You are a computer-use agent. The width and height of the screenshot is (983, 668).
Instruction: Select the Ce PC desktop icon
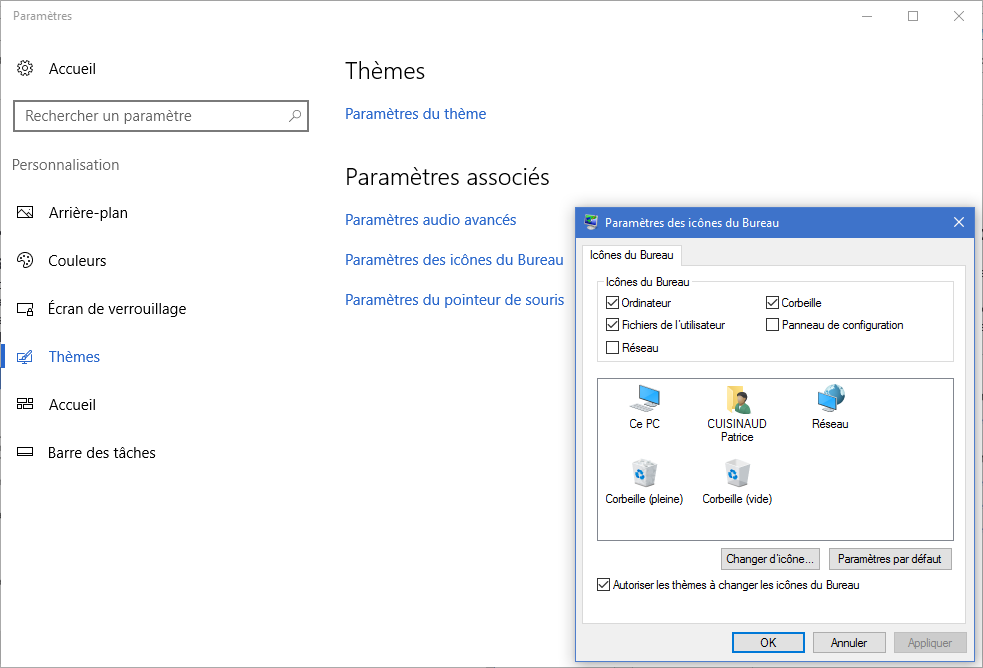644,400
